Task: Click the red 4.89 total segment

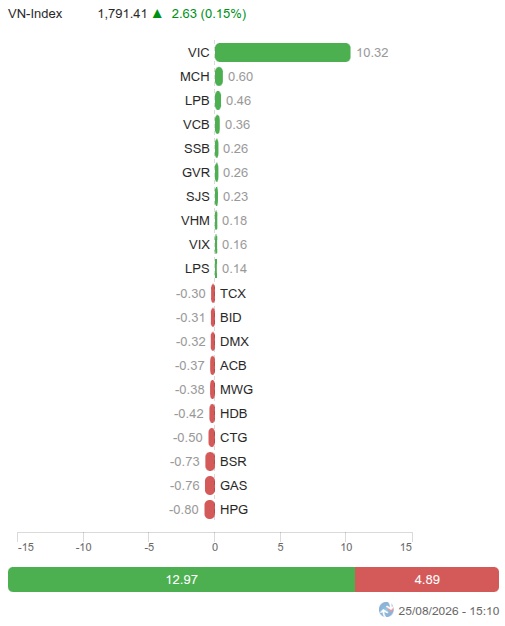Action: (427, 579)
